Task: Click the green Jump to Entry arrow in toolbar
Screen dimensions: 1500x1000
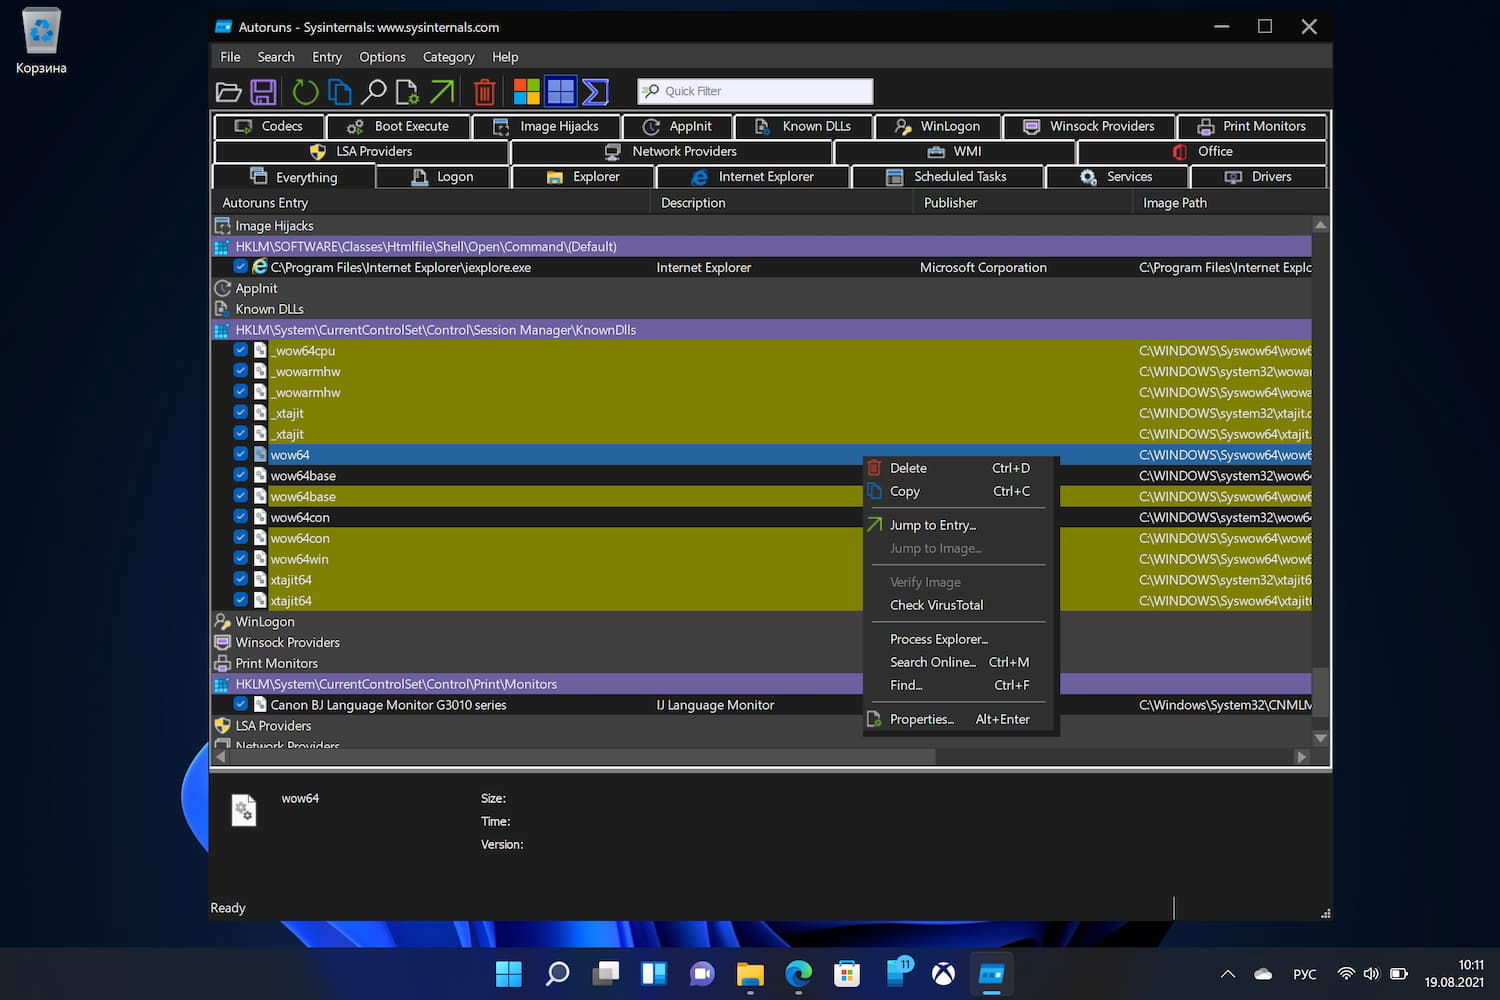Action: coord(442,92)
